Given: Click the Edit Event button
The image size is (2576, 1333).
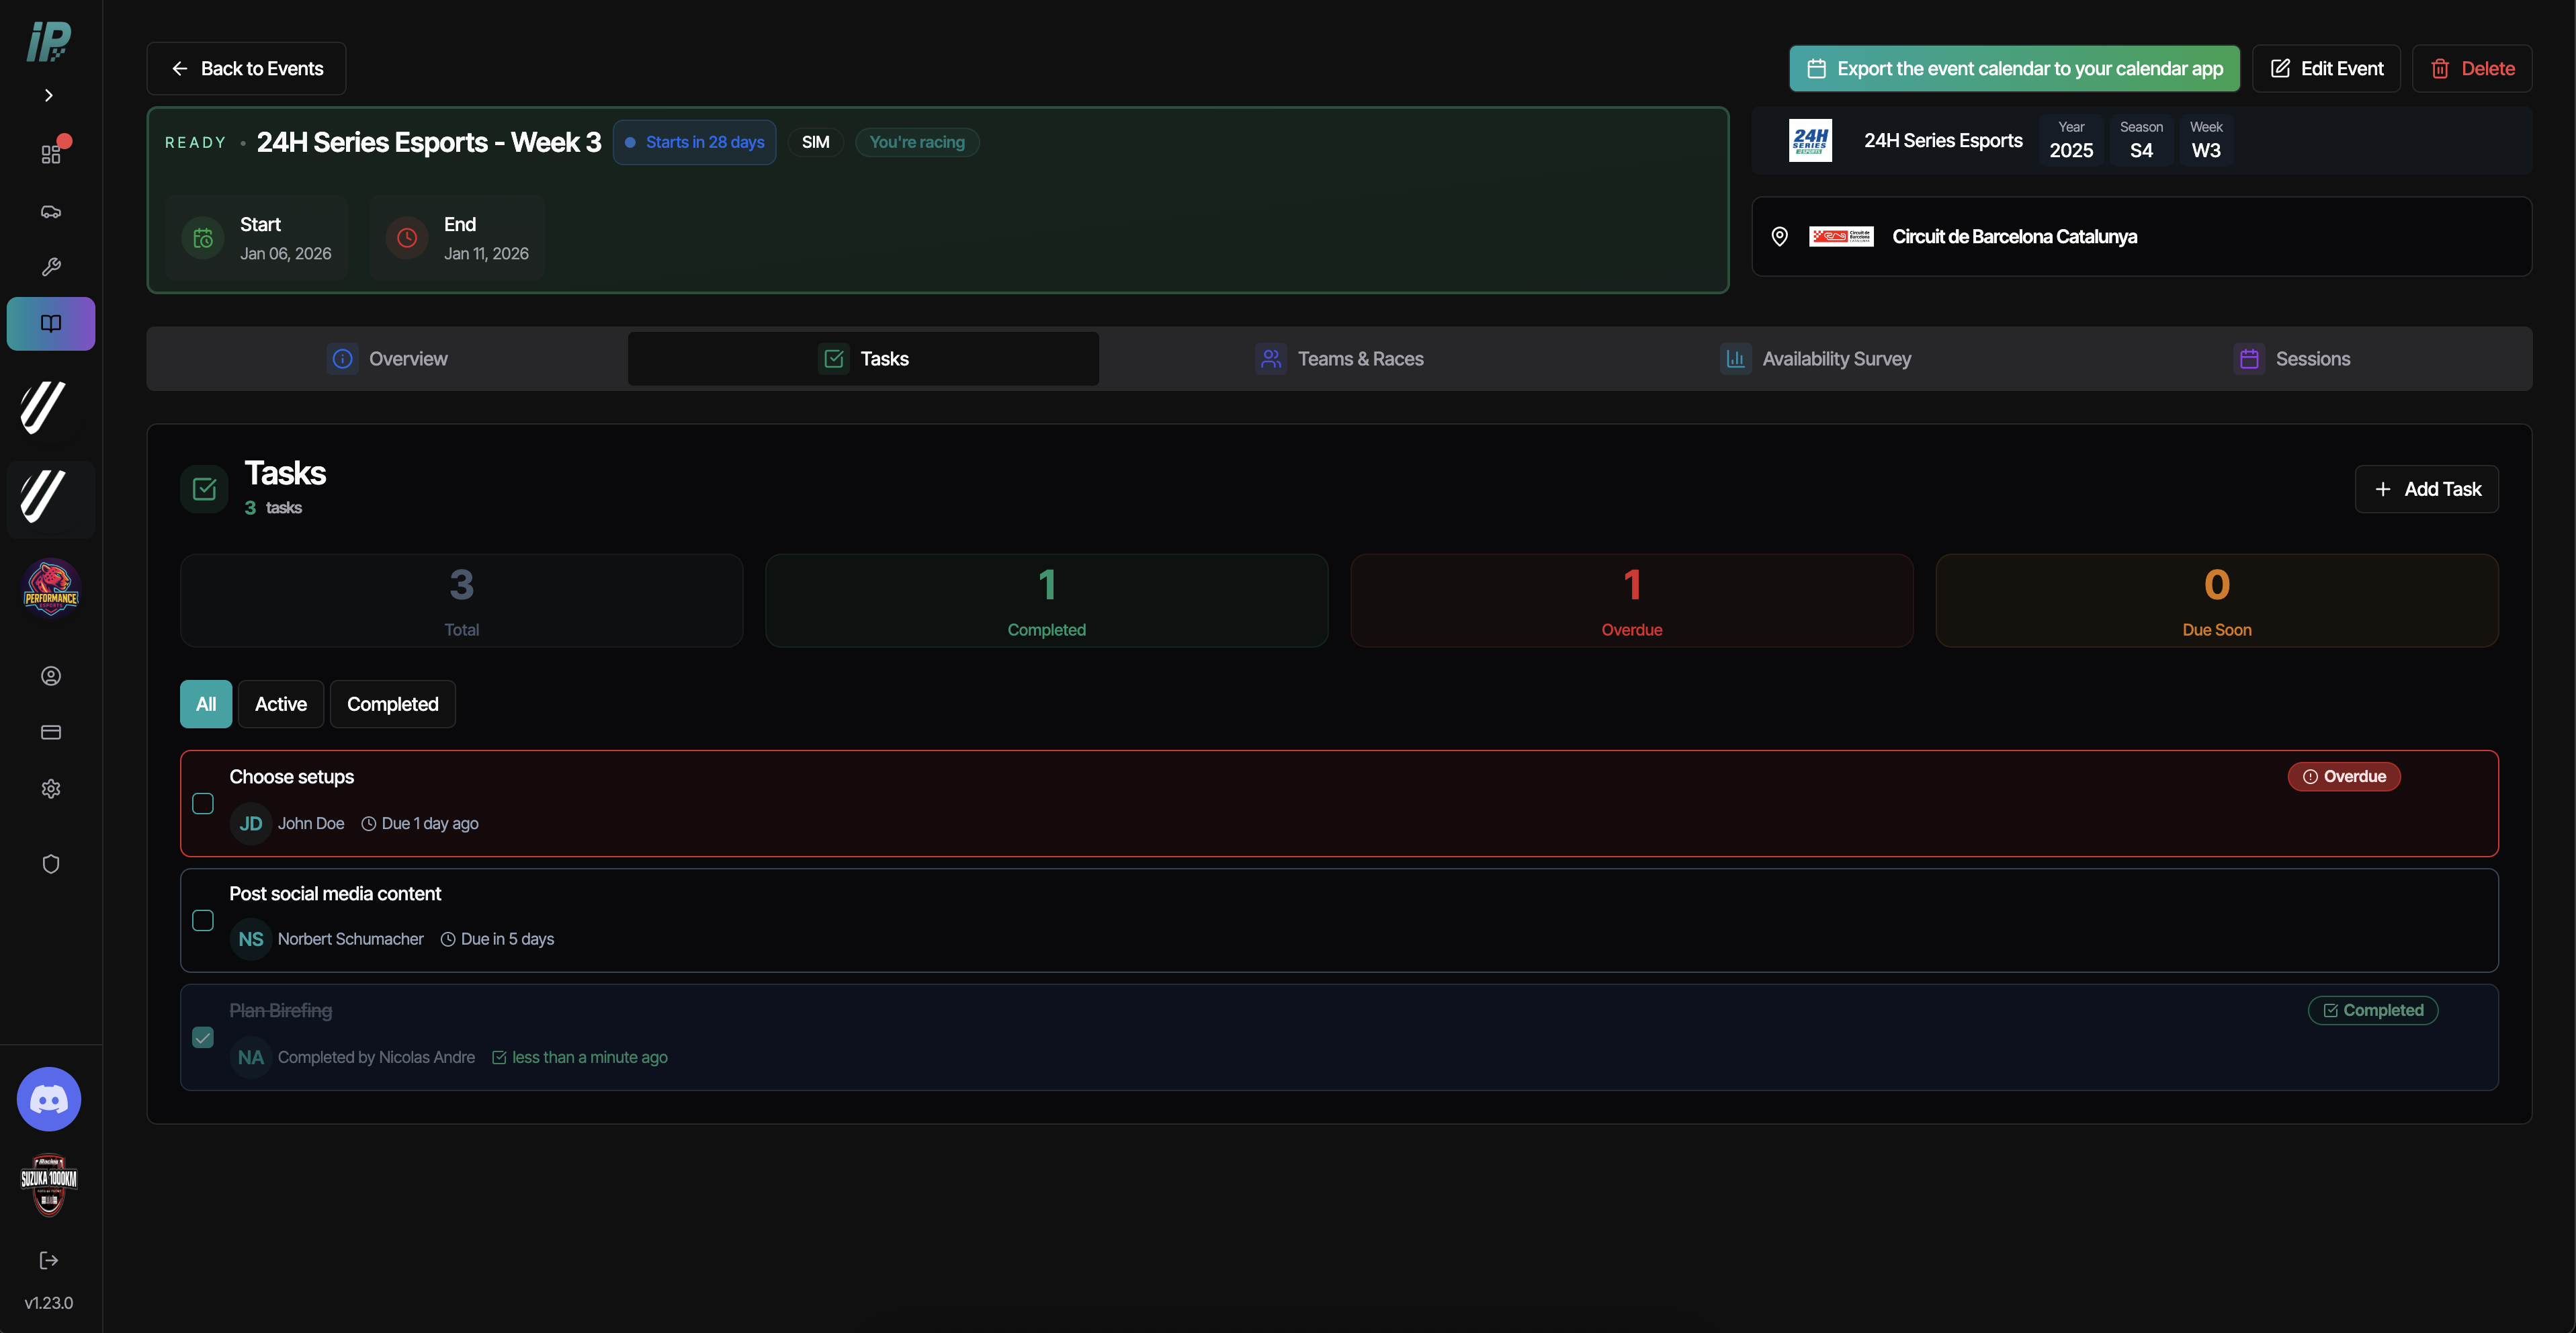Looking at the screenshot, I should 2326,69.
